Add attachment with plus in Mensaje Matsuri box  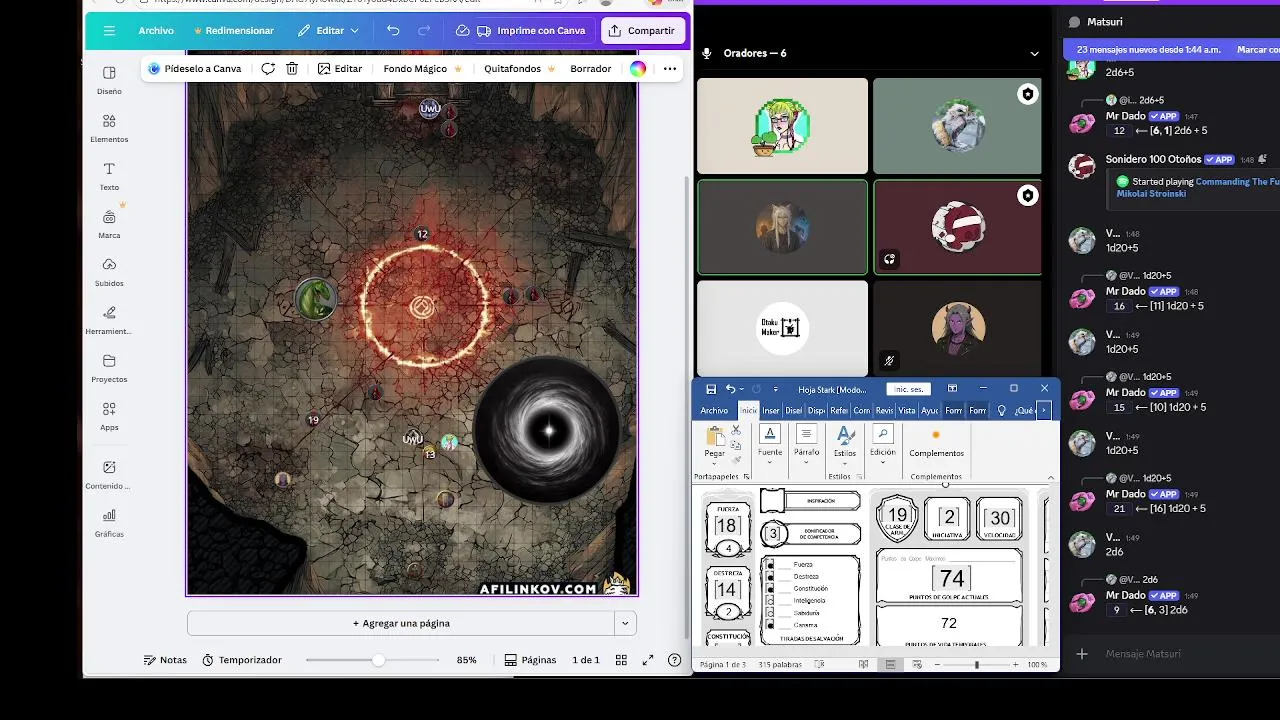click(1082, 654)
